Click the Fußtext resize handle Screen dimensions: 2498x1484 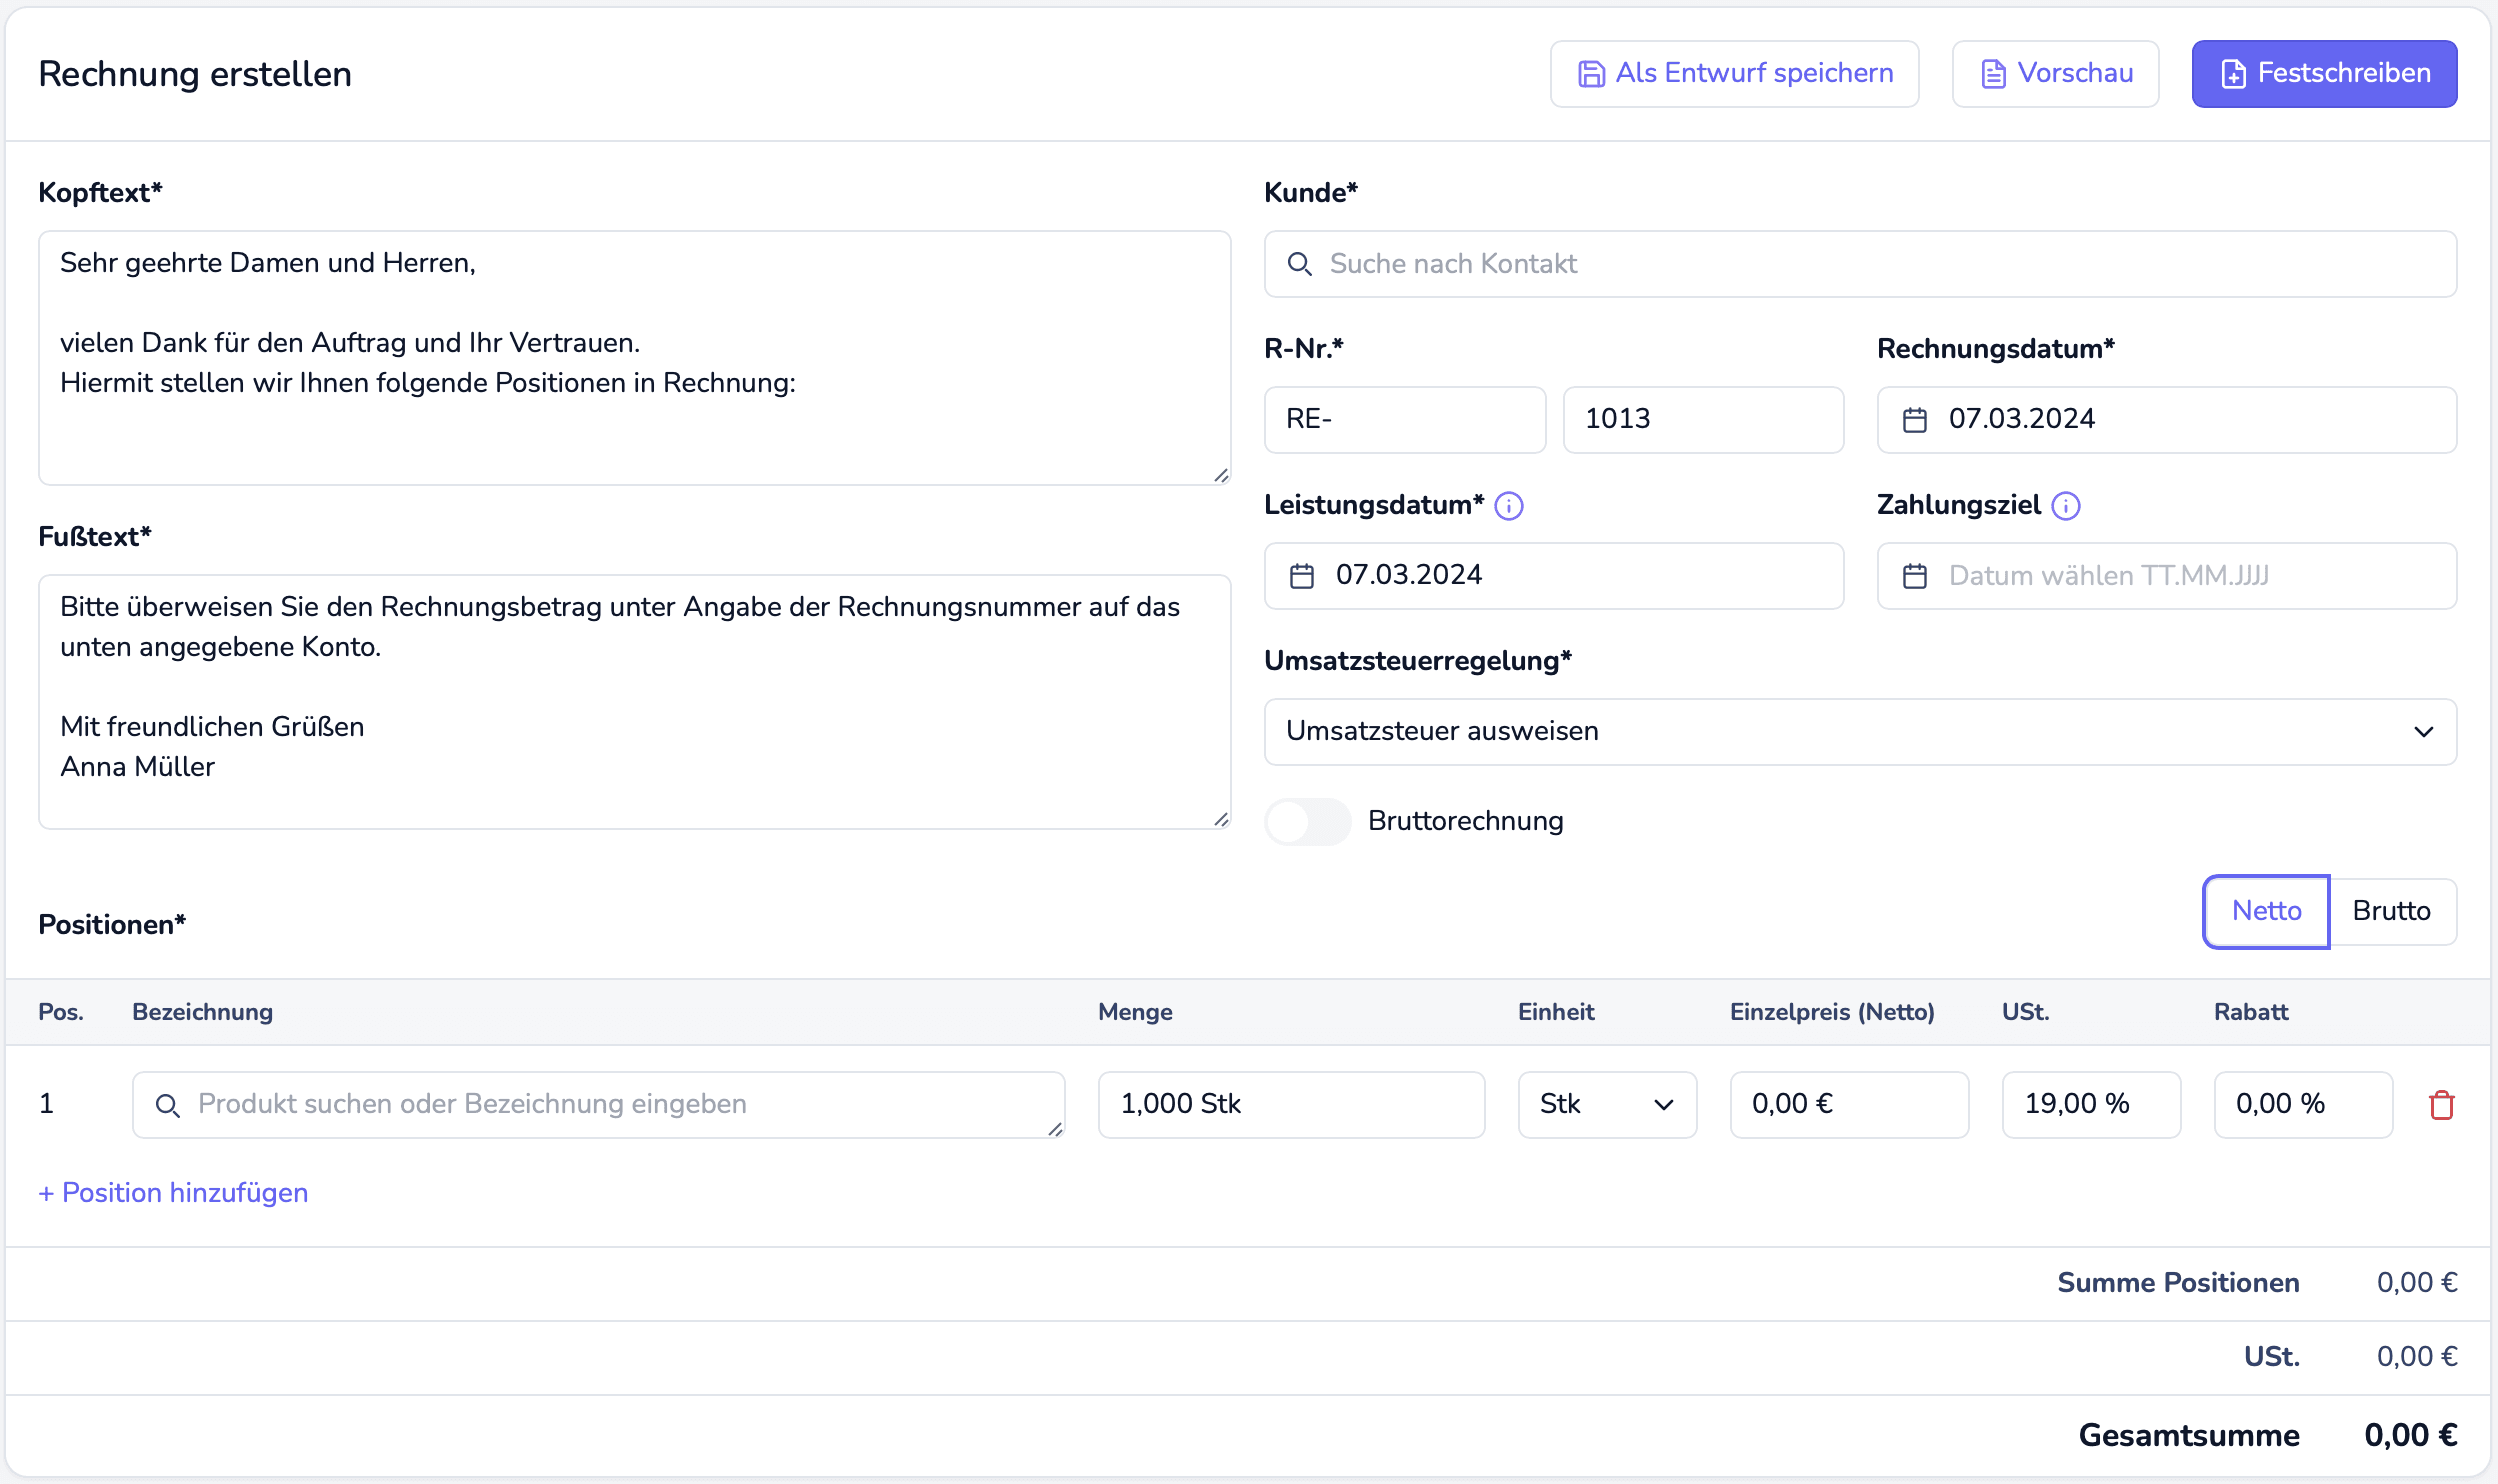coord(1221,820)
